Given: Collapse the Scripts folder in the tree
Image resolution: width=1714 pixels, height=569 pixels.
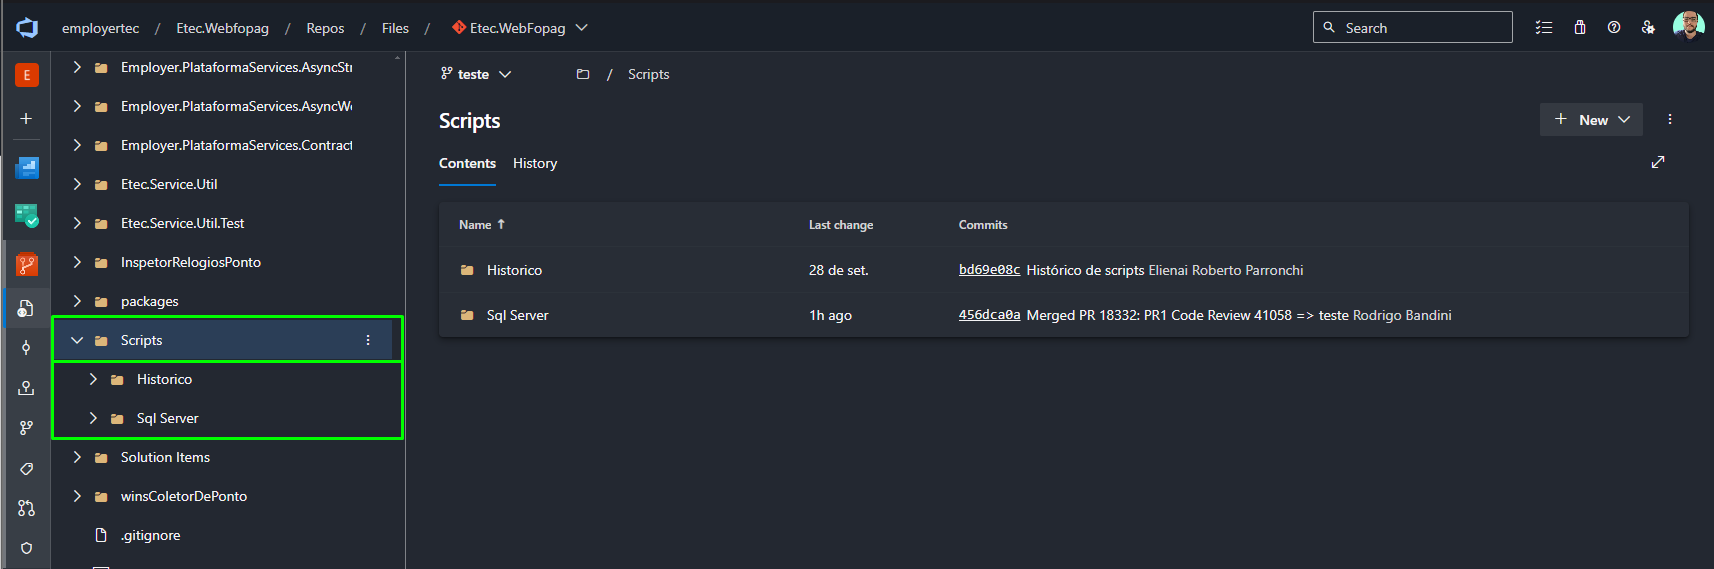Looking at the screenshot, I should tap(77, 340).
